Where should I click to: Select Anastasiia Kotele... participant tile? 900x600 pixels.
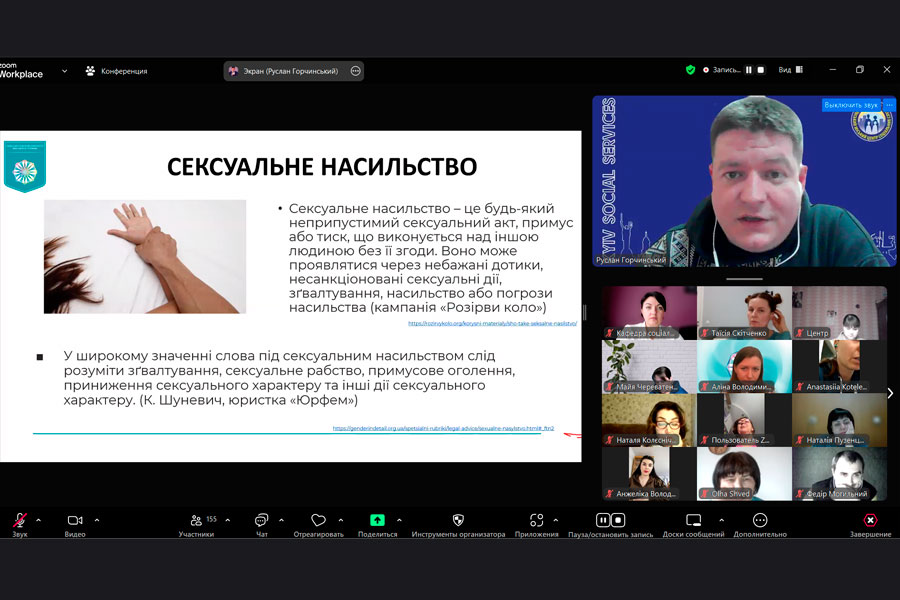pos(839,366)
